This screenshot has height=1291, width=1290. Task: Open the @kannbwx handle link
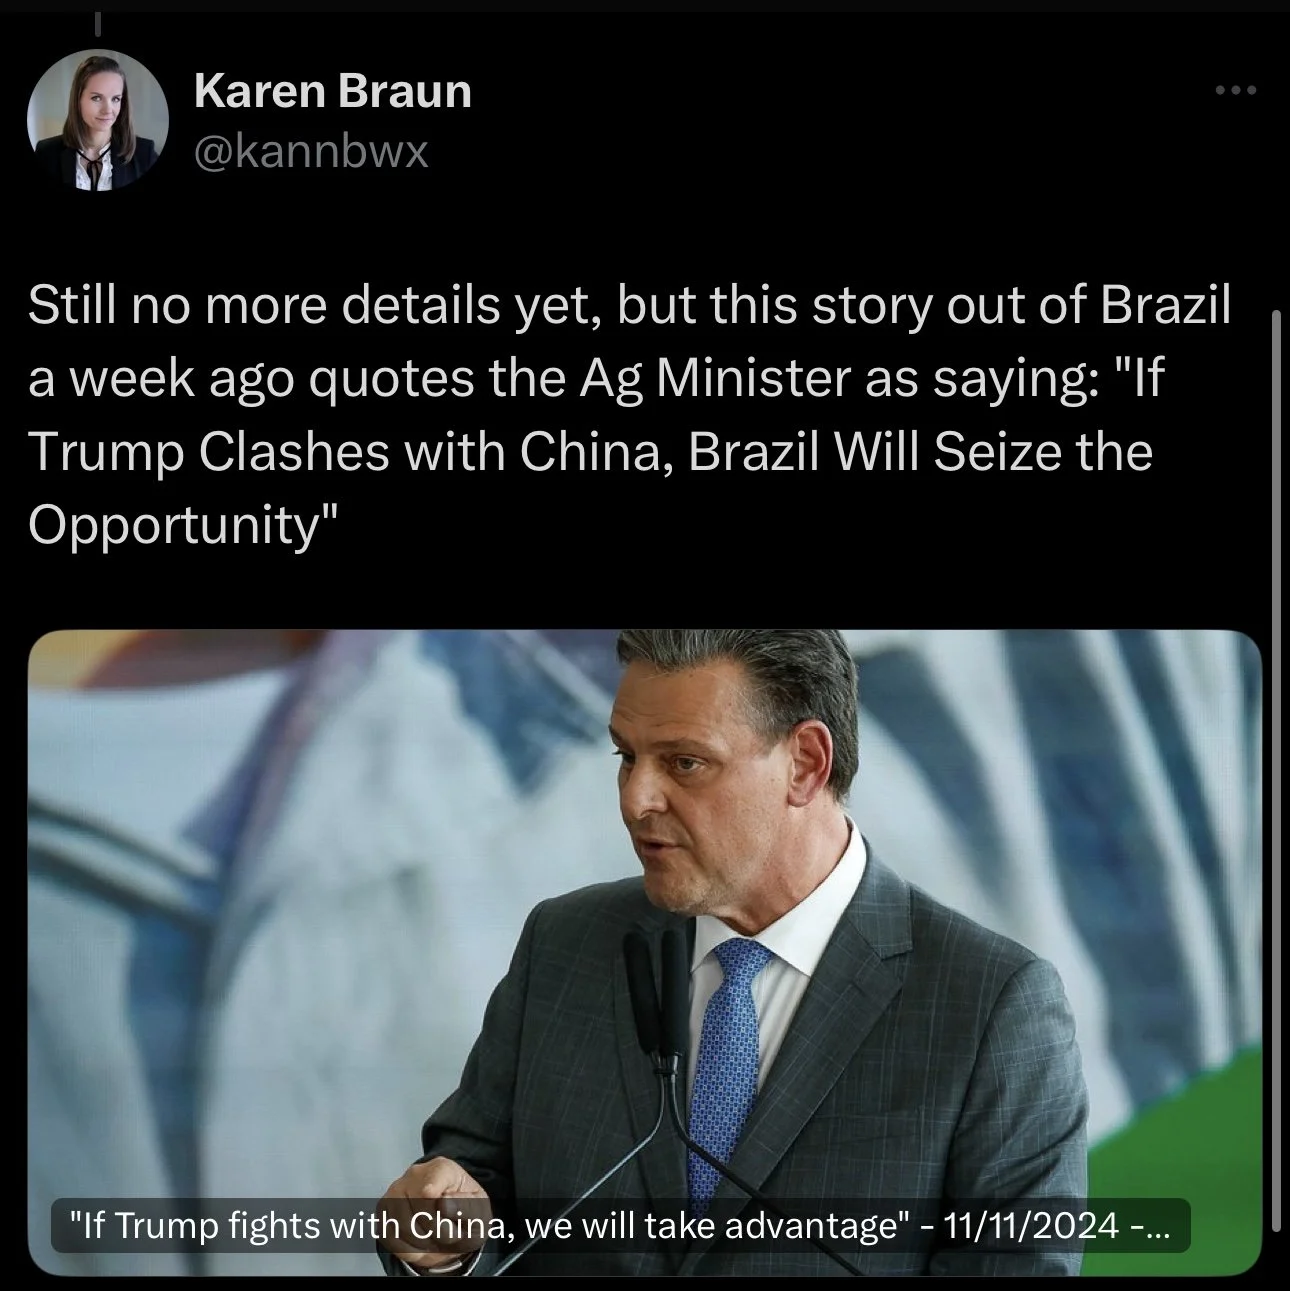(x=311, y=151)
